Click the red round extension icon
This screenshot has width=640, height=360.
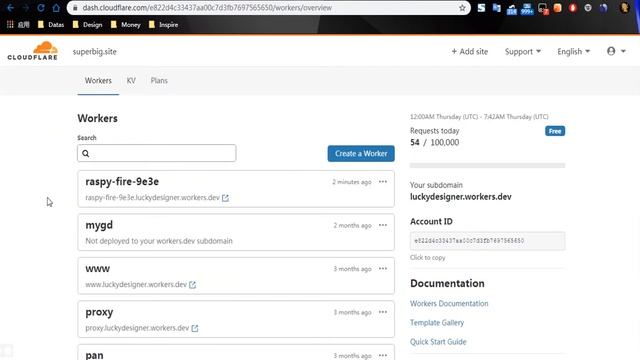(x=573, y=8)
